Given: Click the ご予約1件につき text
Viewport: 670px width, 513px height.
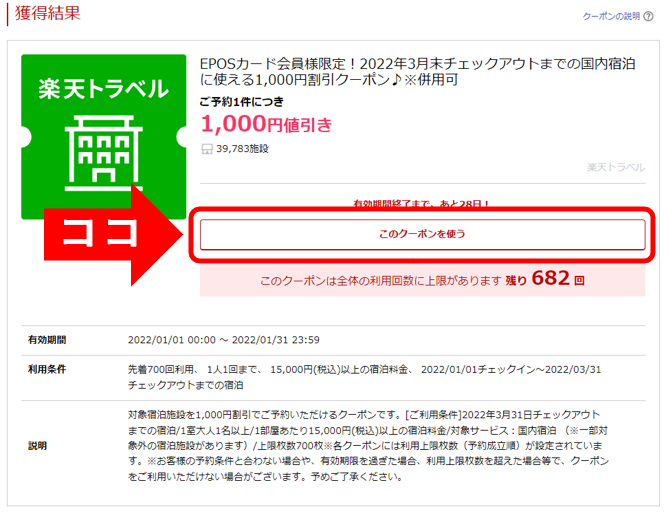Looking at the screenshot, I should [241, 102].
